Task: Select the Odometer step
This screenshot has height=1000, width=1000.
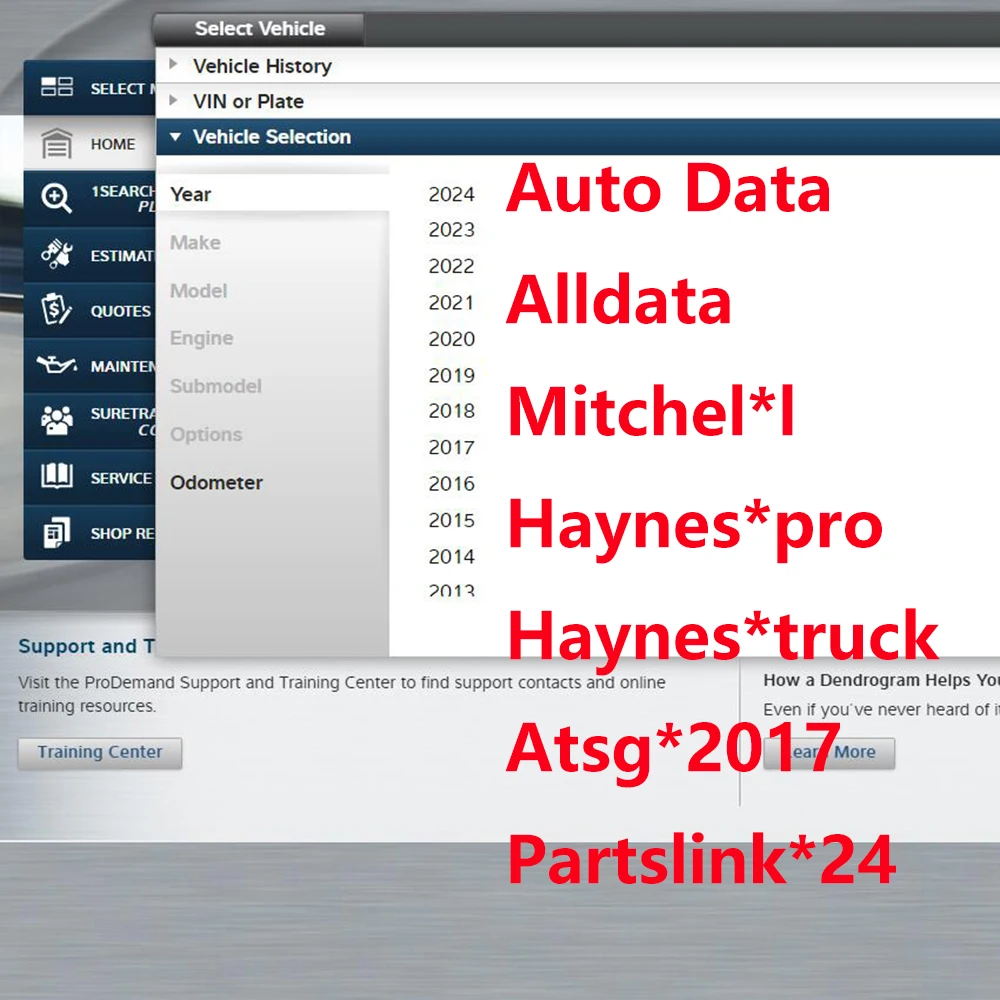Action: click(x=216, y=483)
